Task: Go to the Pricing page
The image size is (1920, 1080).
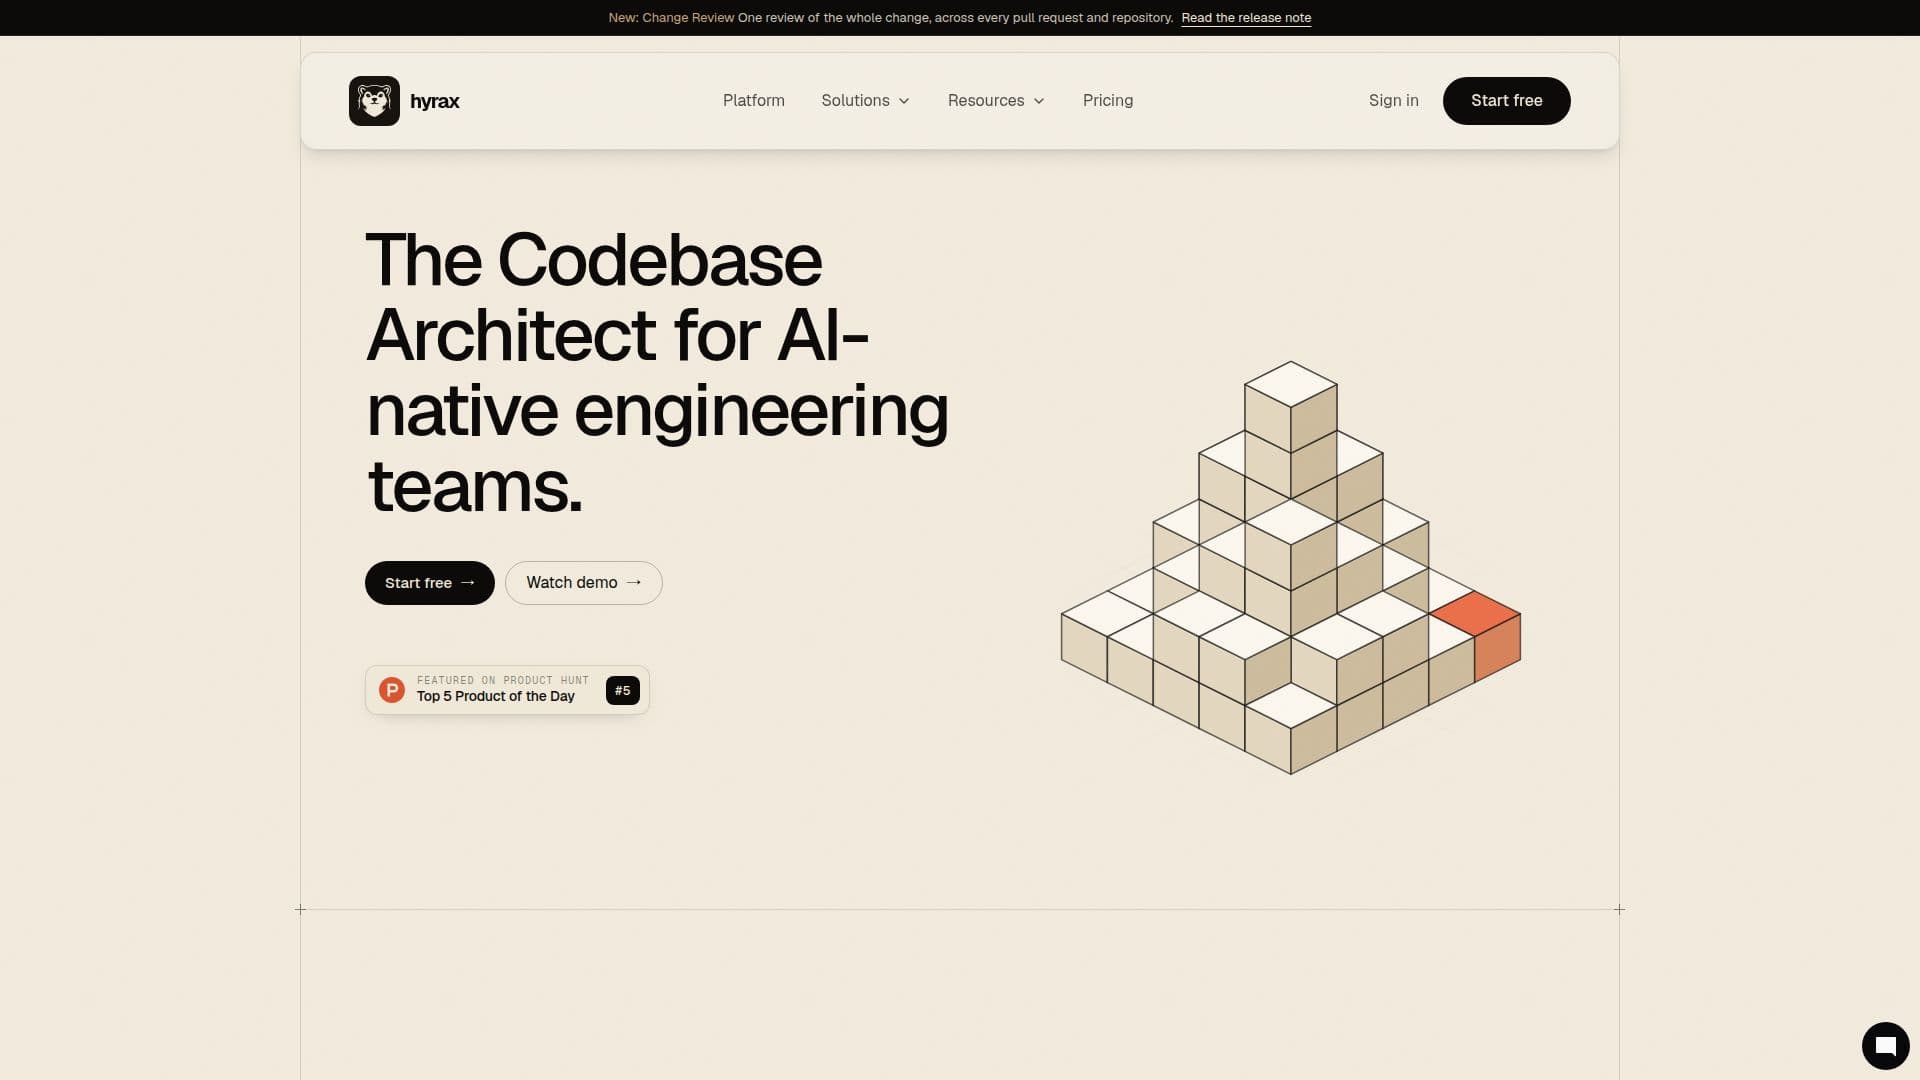Action: [x=1108, y=101]
